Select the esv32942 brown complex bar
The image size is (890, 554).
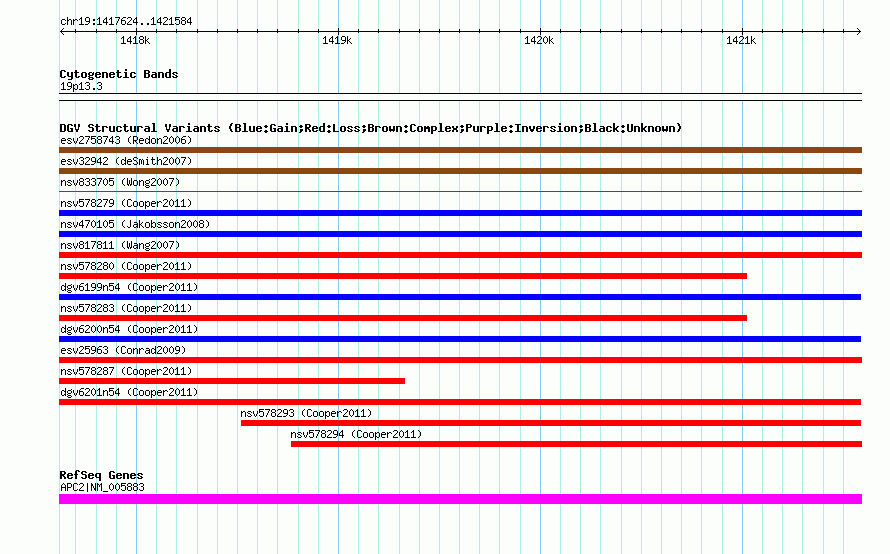tap(460, 171)
